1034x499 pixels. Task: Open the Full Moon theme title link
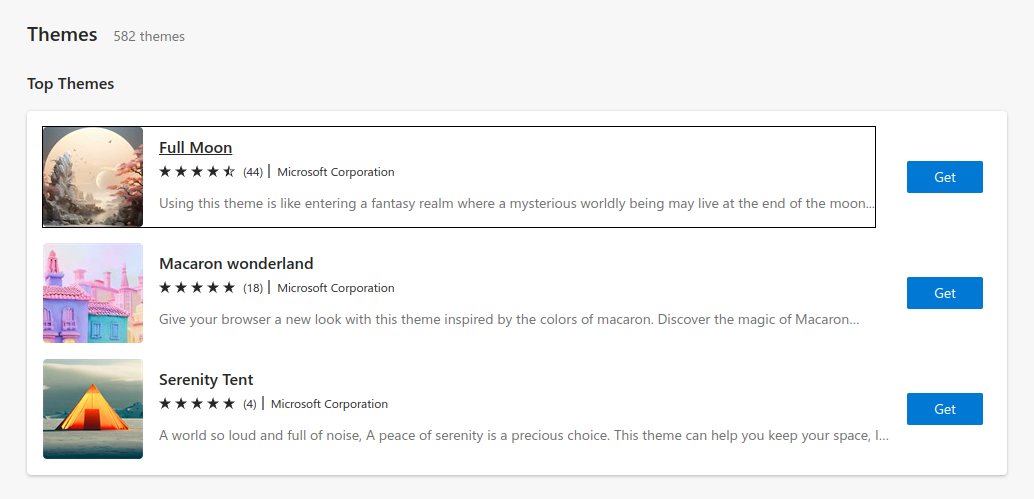[x=196, y=148]
